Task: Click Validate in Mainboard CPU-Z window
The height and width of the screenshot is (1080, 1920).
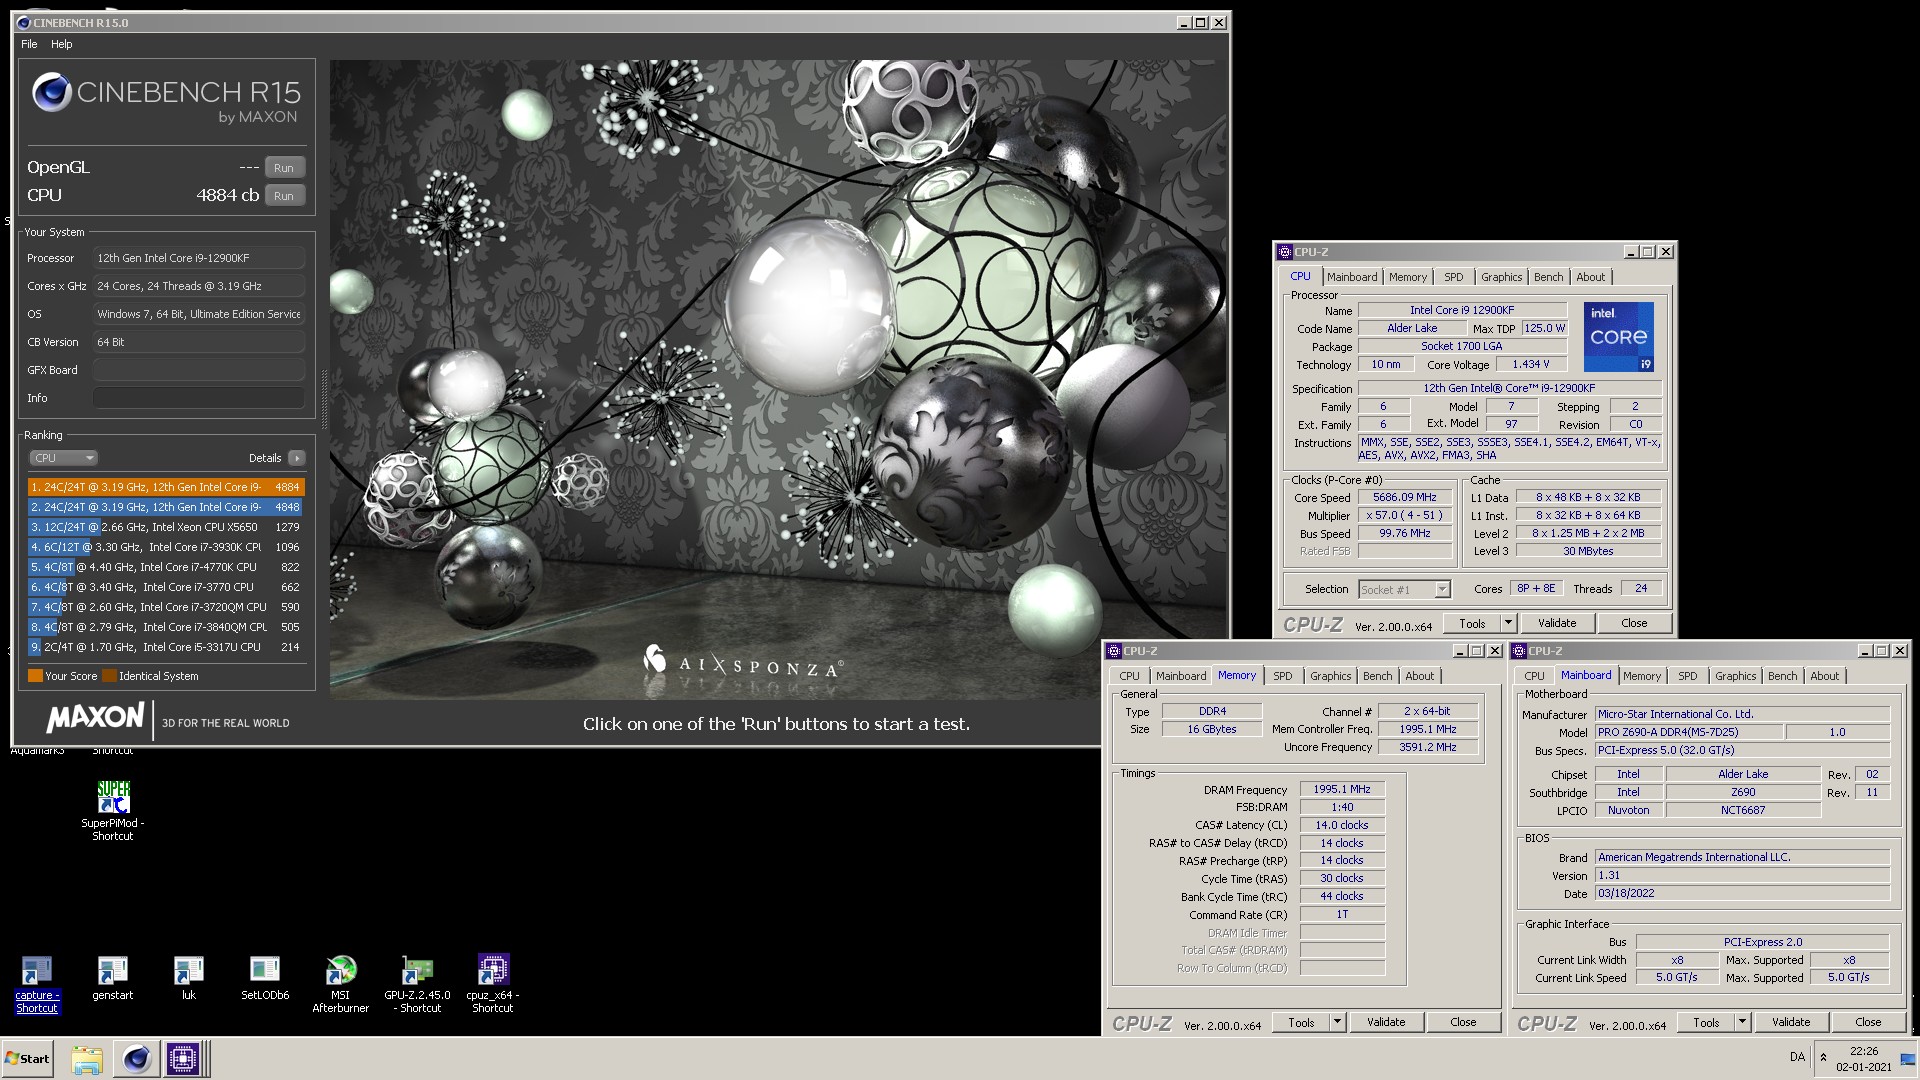Action: coord(1791,1022)
